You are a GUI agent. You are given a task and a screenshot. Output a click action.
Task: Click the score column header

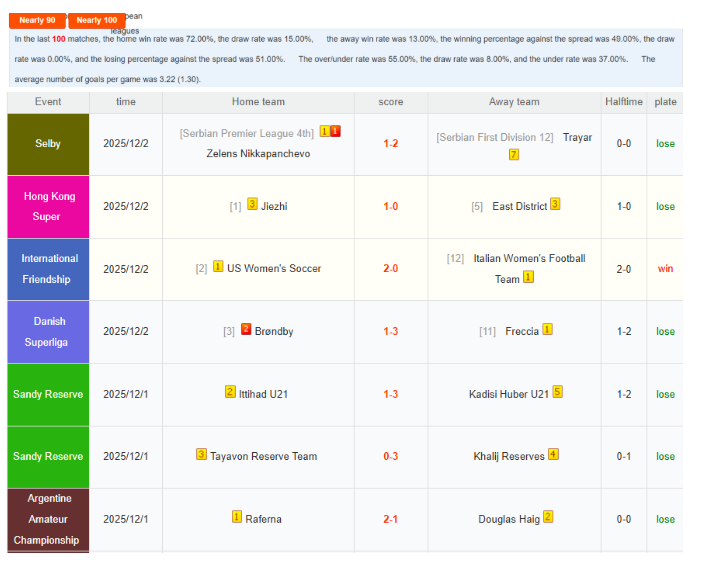[x=391, y=102]
